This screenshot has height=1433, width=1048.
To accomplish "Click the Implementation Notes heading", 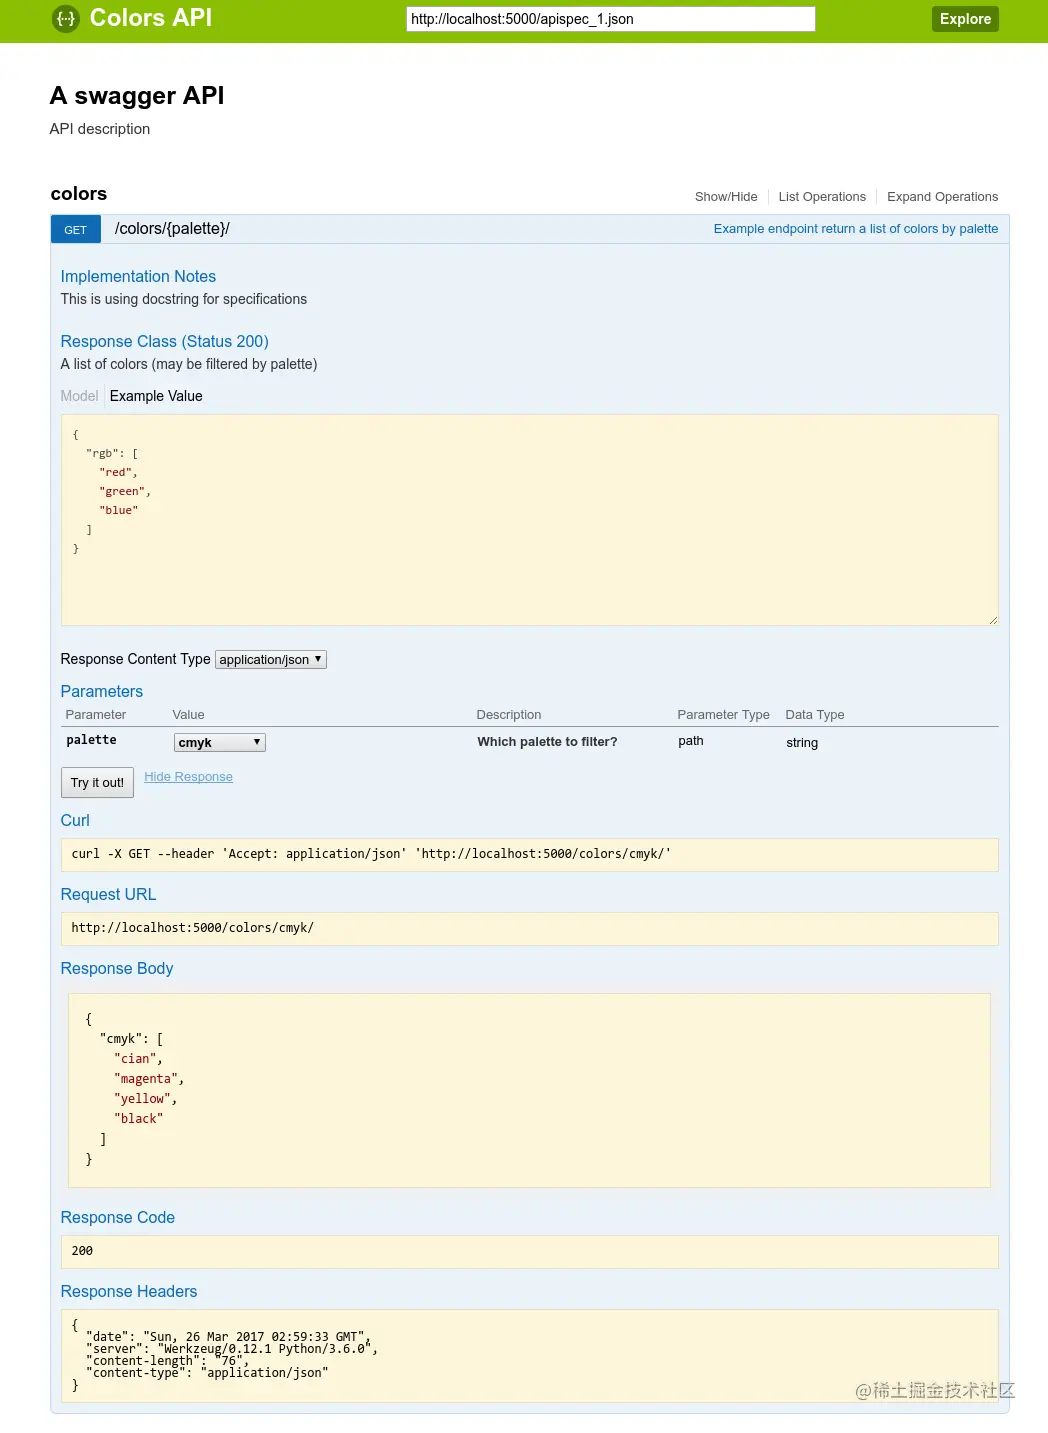I will [138, 276].
